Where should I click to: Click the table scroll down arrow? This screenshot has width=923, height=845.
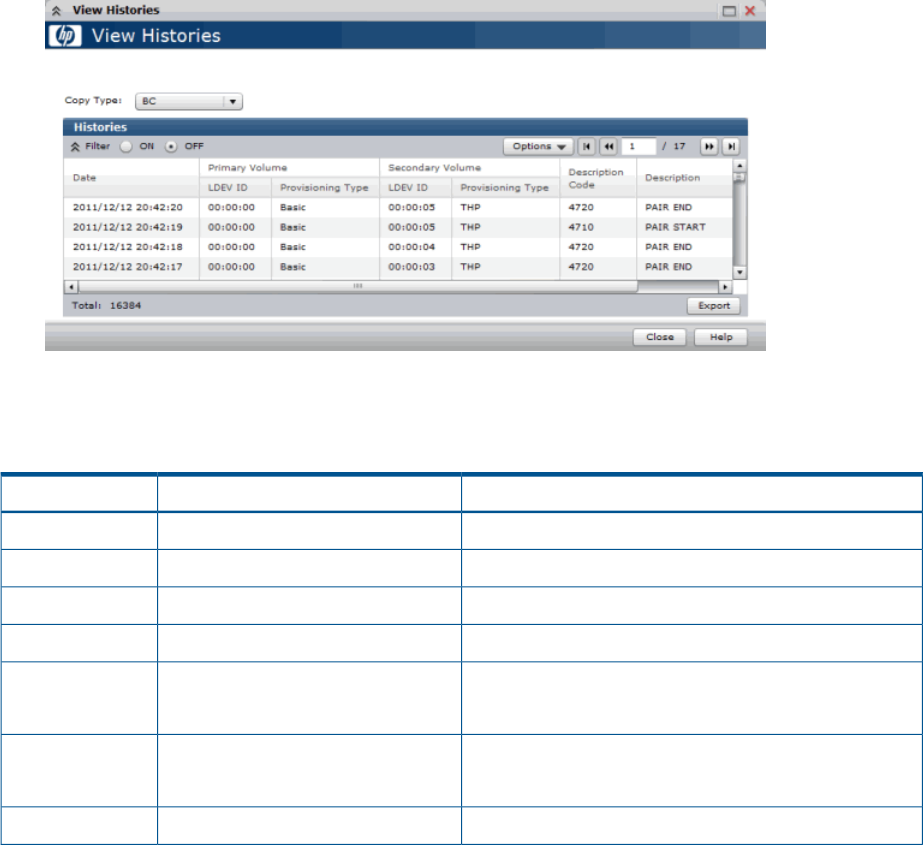[x=740, y=273]
